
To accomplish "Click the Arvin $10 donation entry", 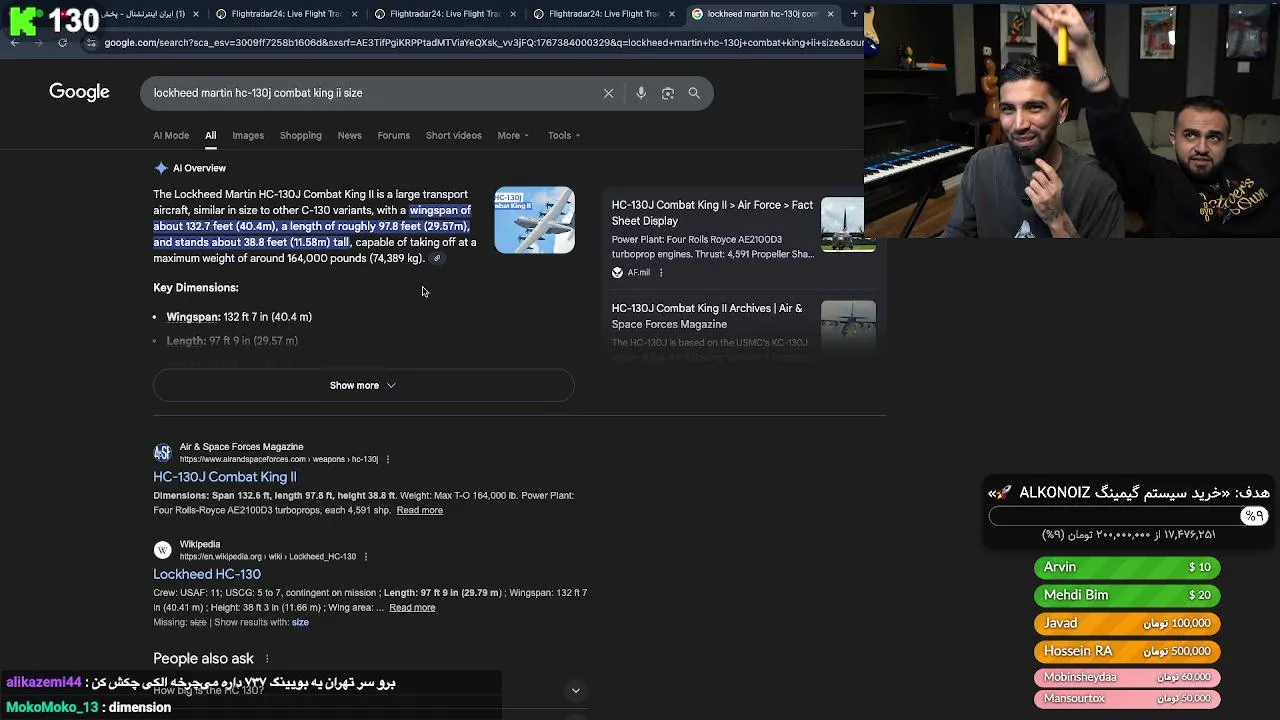I will 1127,567.
